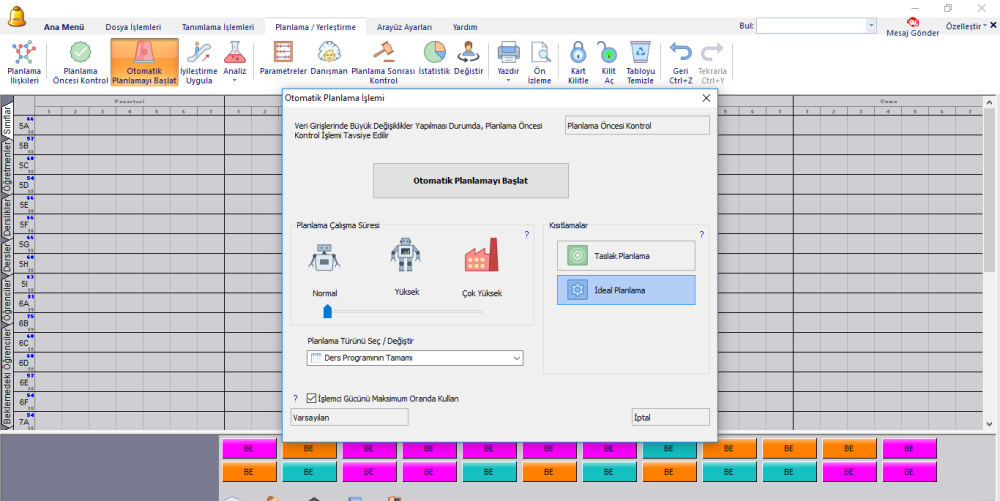1000x501 pixels.
Task: Click help question mark in Kısıtlamalar
Action: pos(702,235)
